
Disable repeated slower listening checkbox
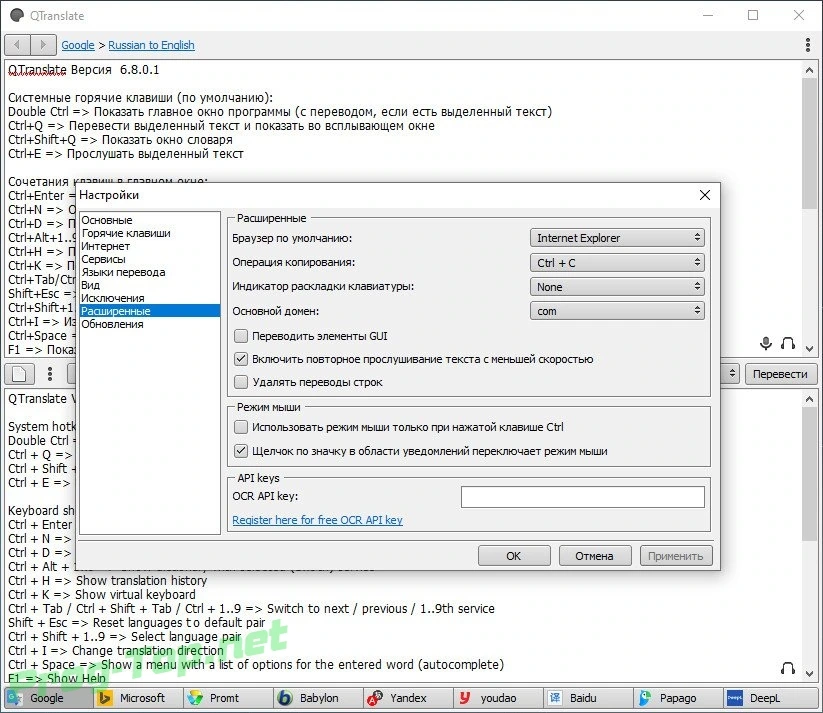(x=240, y=359)
